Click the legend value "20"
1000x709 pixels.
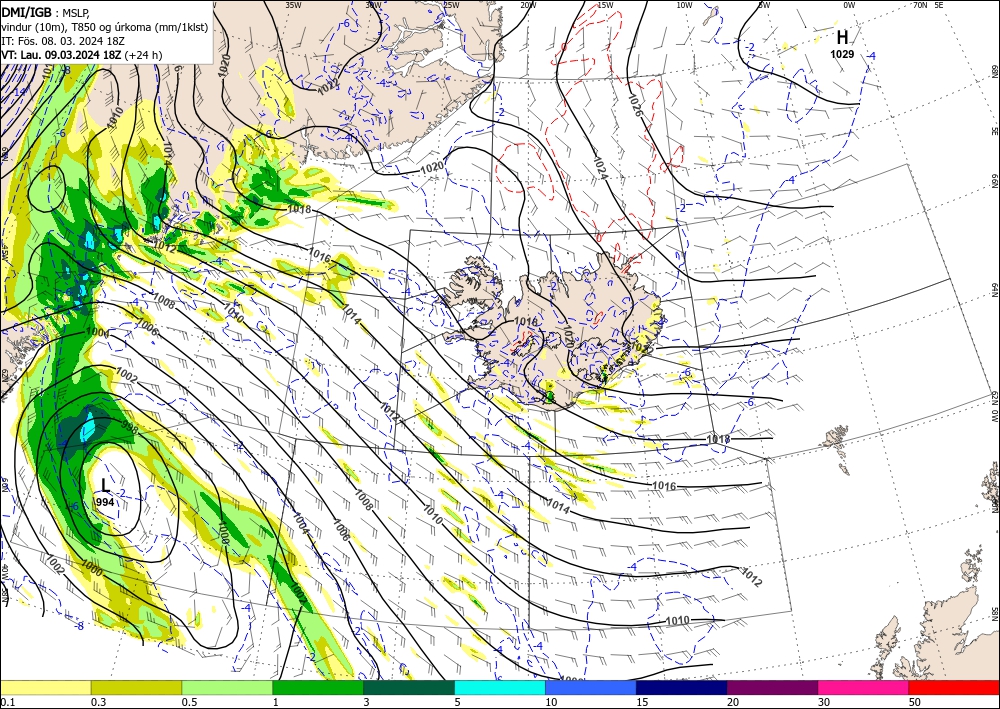tap(733, 702)
